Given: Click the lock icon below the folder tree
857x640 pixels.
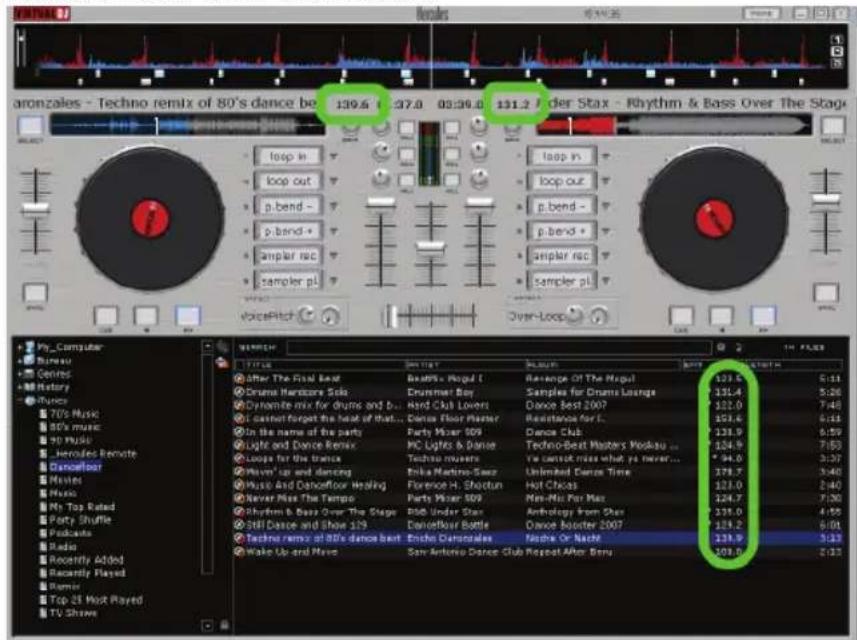Looking at the screenshot, I should 224,625.
